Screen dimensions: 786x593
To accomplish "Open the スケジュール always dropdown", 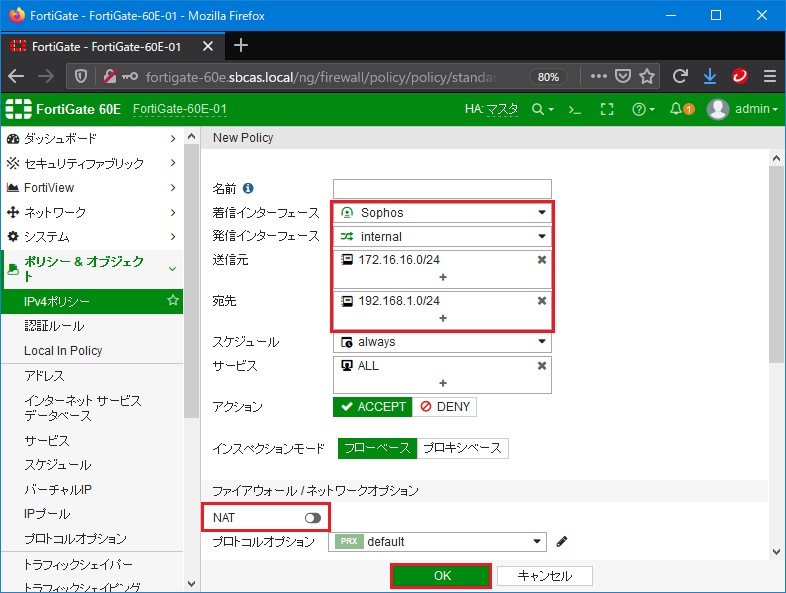I will tap(442, 342).
